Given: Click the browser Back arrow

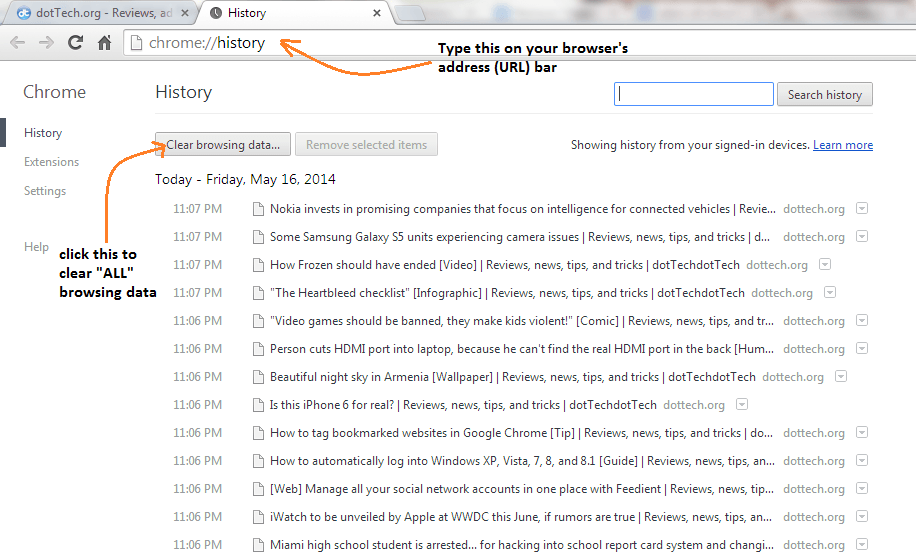Looking at the screenshot, I should (x=18, y=43).
